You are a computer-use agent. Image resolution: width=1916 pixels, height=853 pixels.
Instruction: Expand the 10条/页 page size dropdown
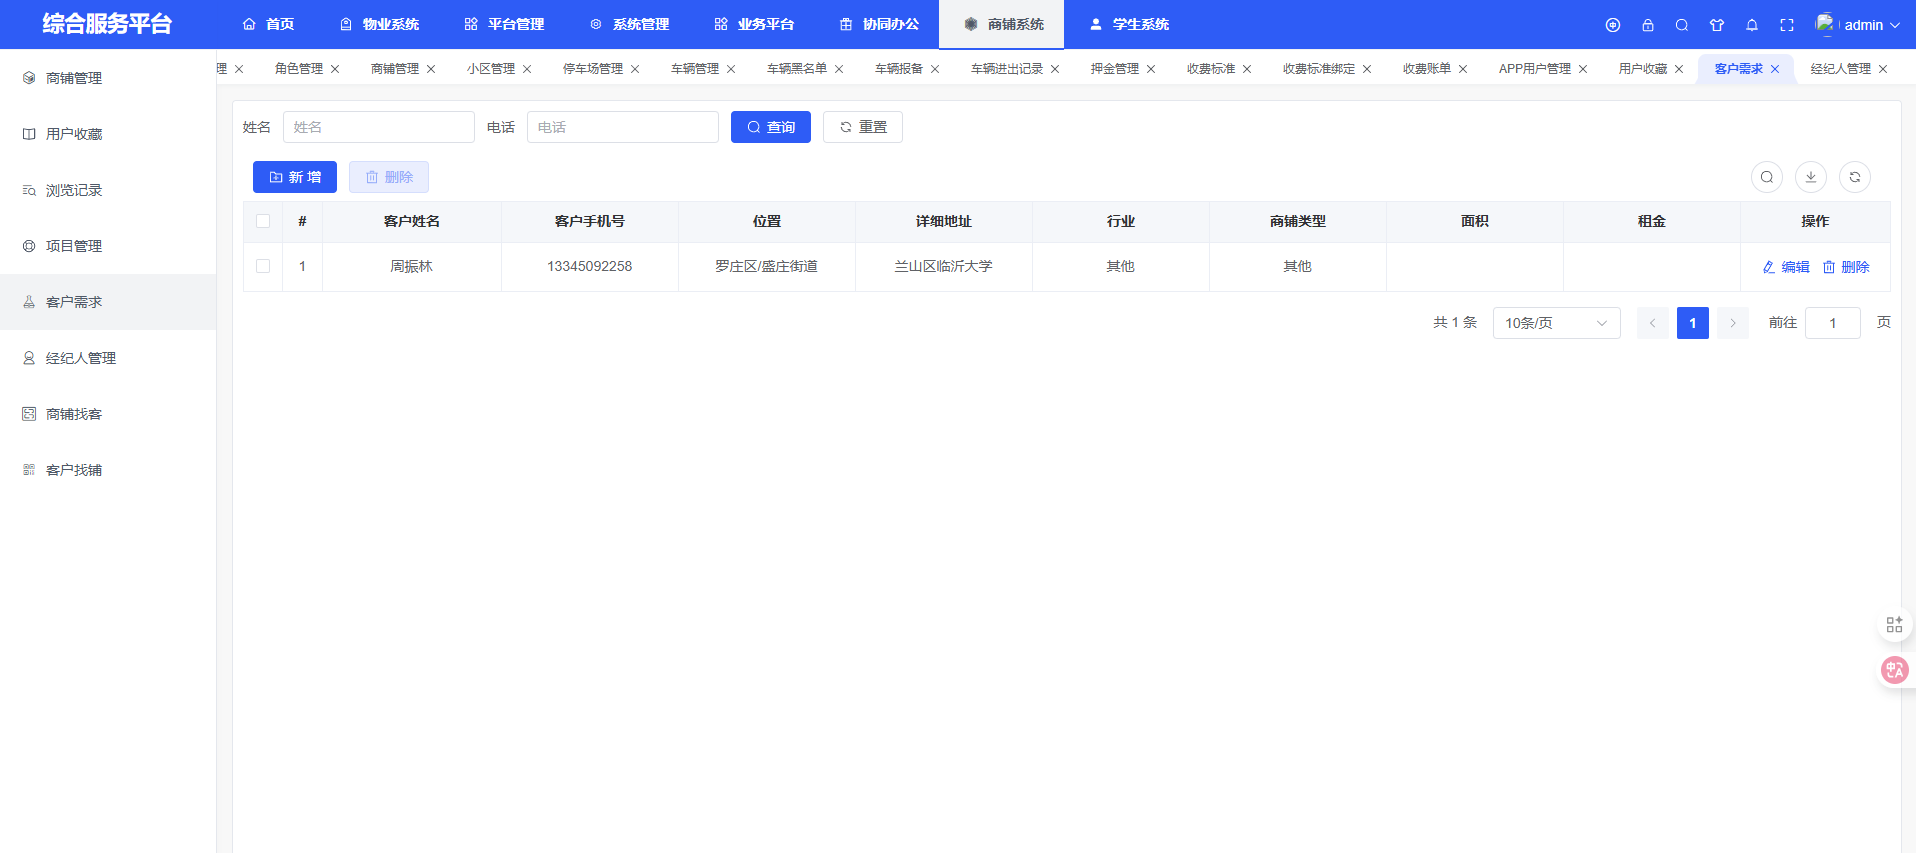pos(1555,323)
